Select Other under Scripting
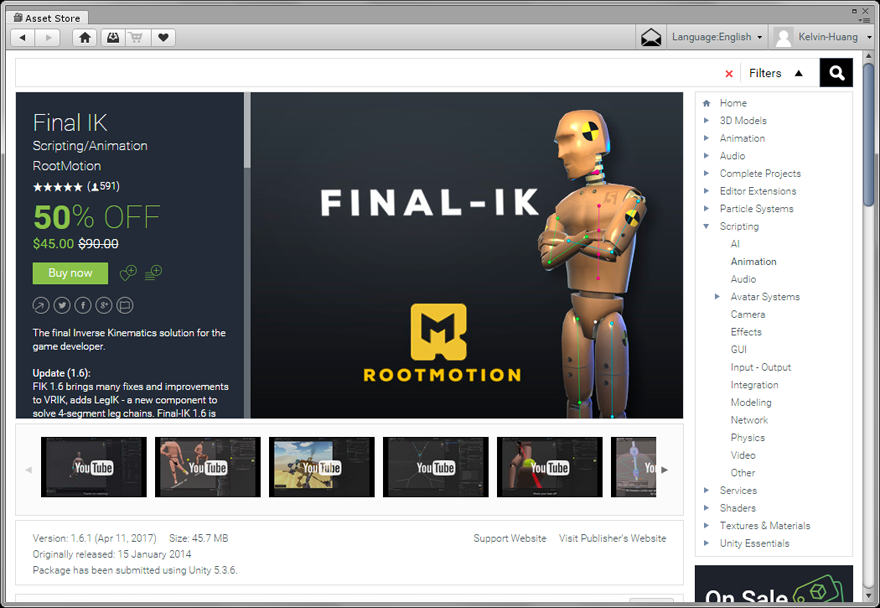 (x=742, y=473)
